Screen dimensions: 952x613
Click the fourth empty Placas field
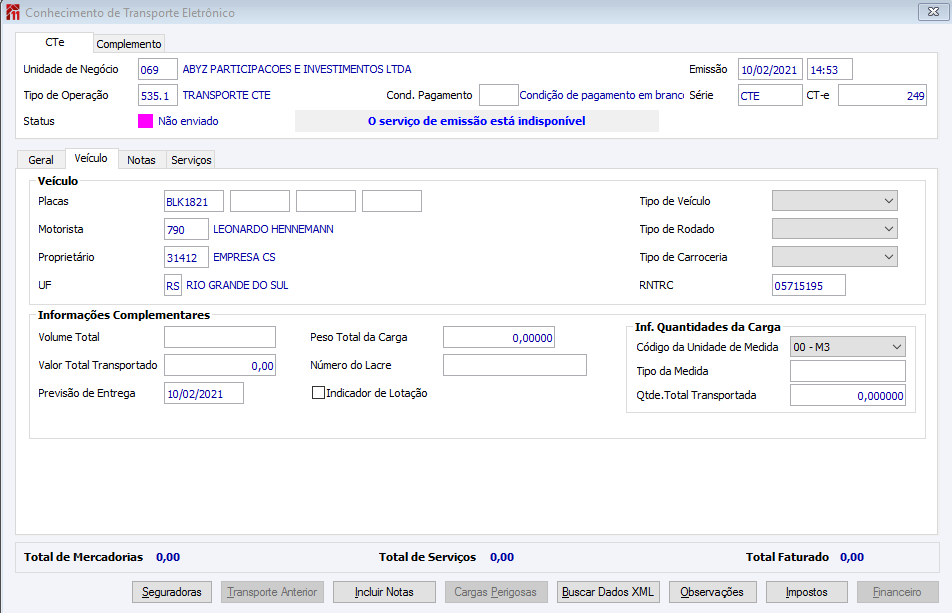coord(392,201)
